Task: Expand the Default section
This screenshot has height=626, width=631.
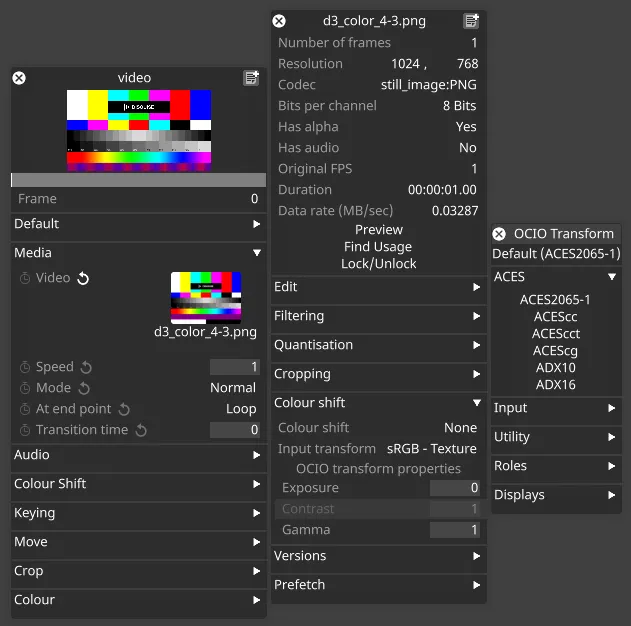Action: (x=138, y=224)
